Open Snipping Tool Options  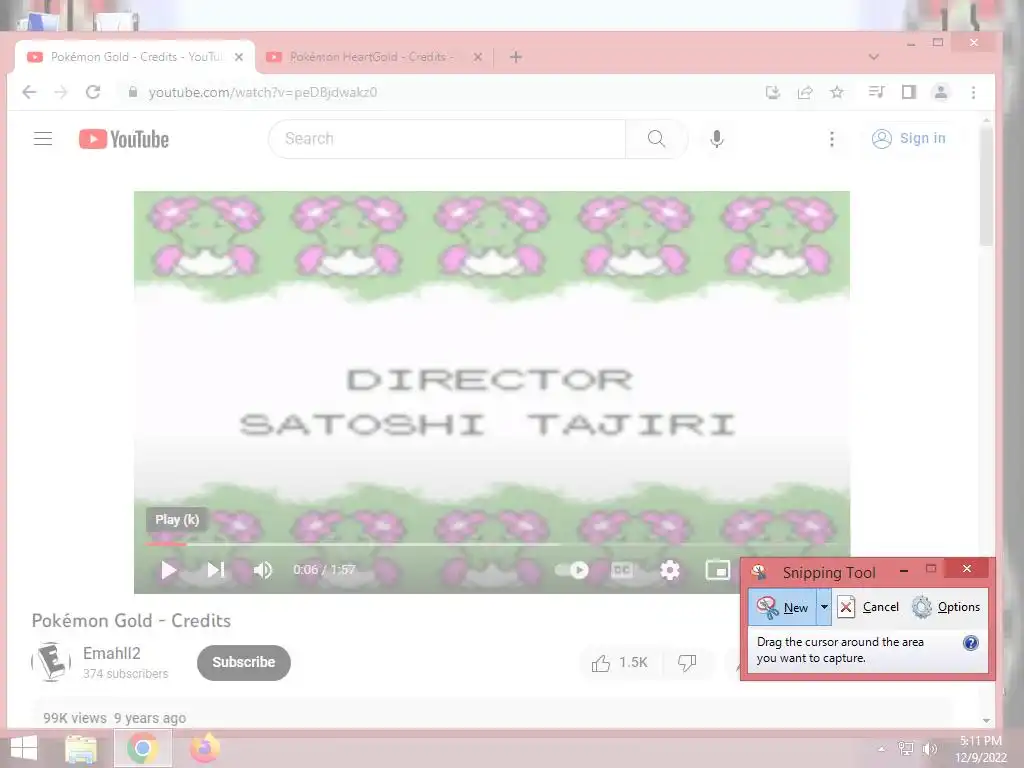tap(946, 607)
